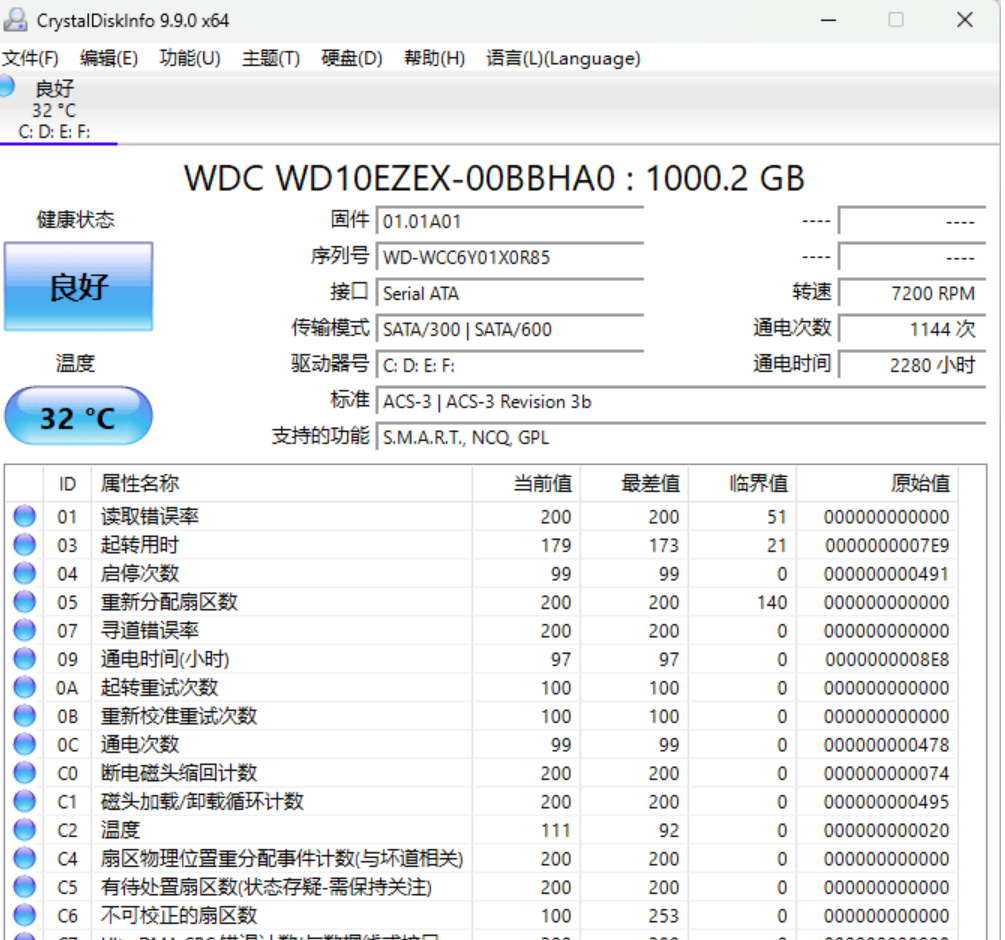
Task: Click the 临界值 column header
Action: (743, 484)
